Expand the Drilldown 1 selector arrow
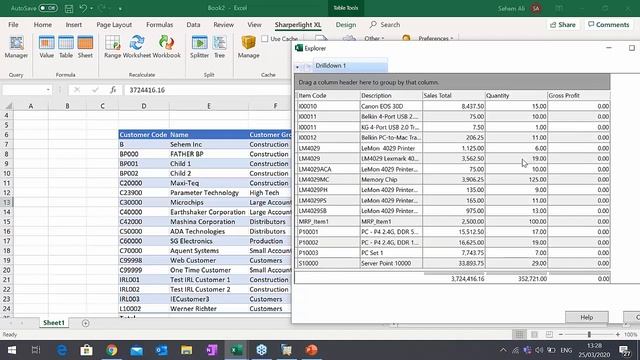The height and width of the screenshot is (360, 640). tap(298, 66)
